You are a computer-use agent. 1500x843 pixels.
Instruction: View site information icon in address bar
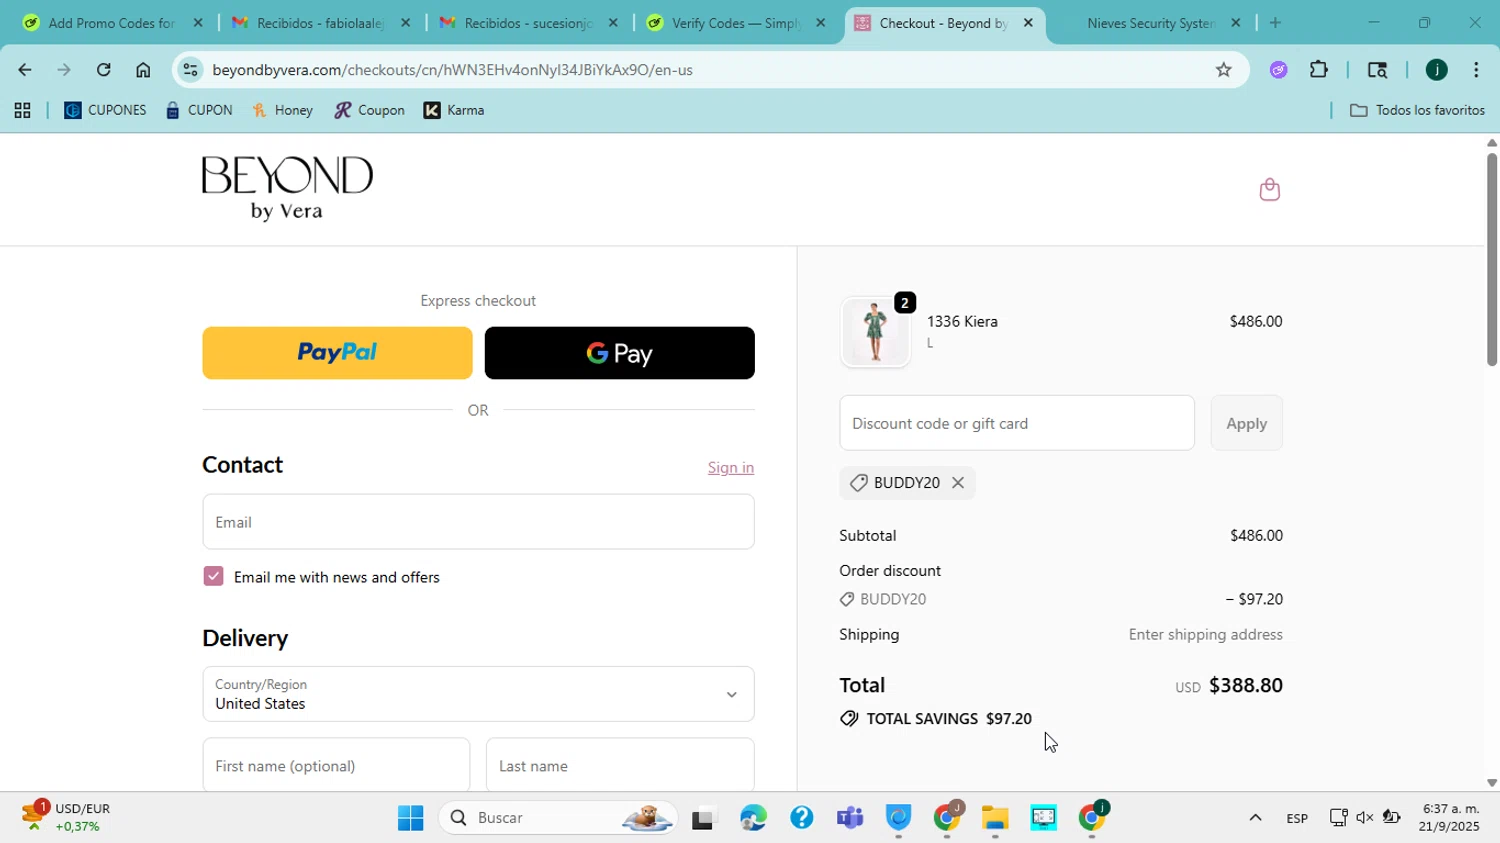191,70
